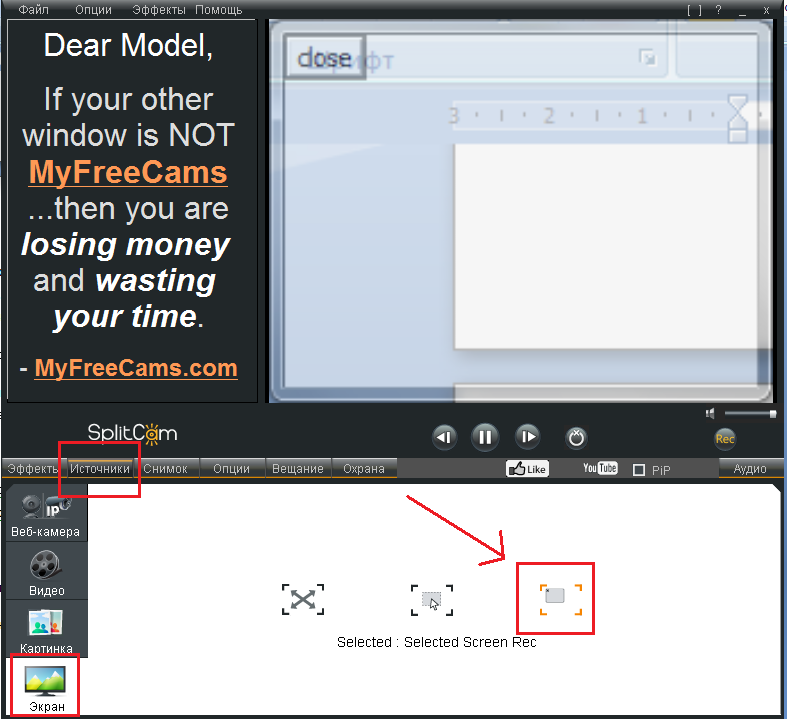The height and width of the screenshot is (719, 787).
Task: Click the question mark help button
Action: pos(719,10)
